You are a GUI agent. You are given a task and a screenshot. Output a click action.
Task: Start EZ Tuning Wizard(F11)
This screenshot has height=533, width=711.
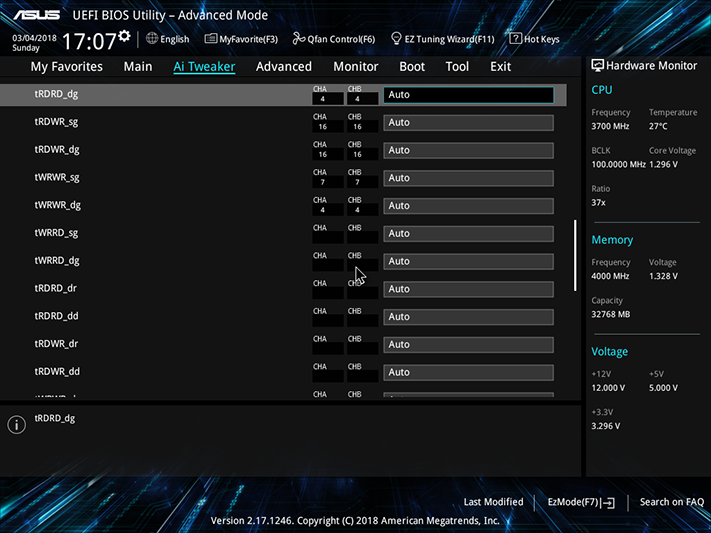pos(449,39)
